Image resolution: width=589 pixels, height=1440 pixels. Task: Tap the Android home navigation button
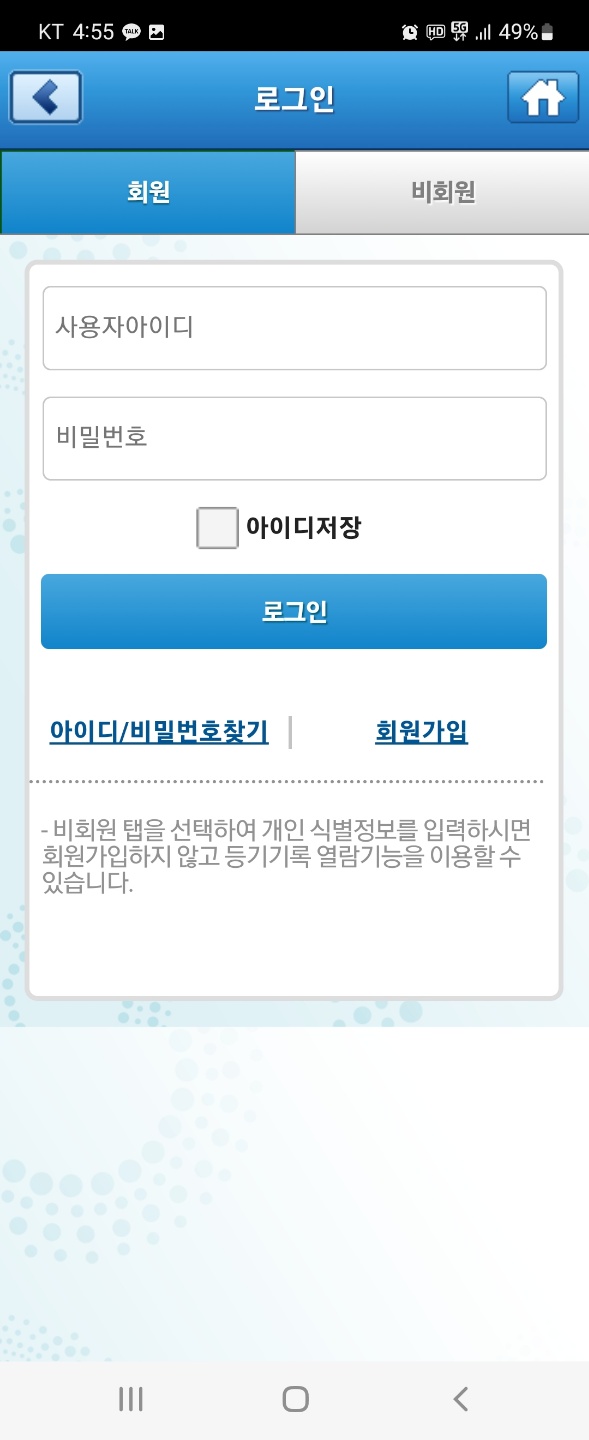(295, 1399)
